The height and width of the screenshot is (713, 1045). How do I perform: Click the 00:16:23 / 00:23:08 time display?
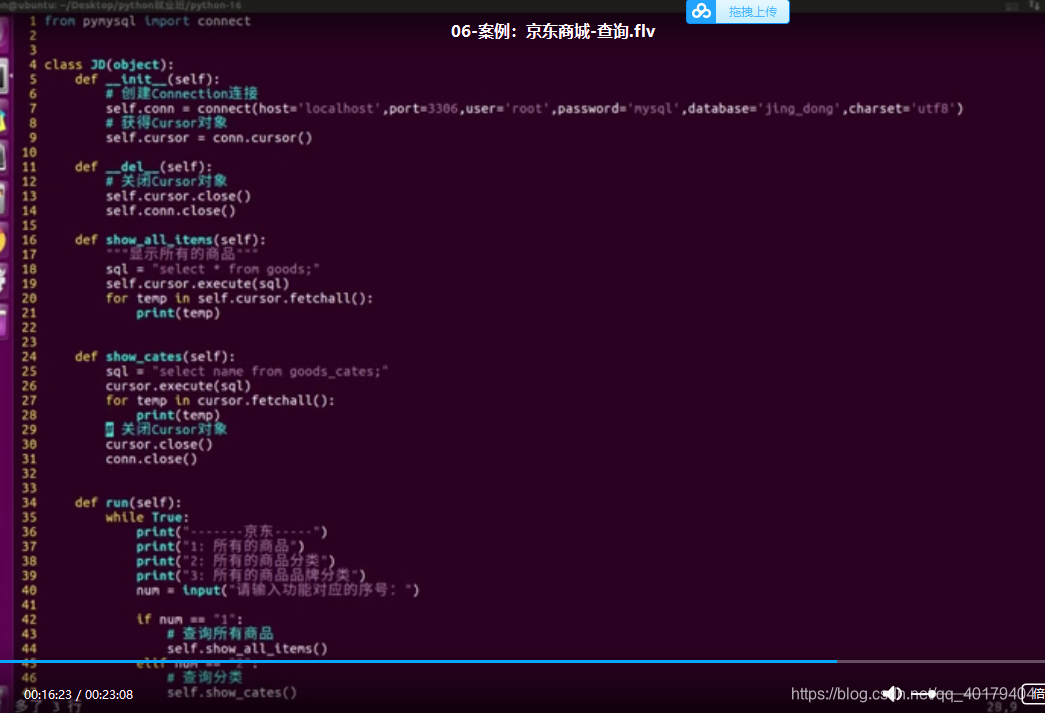pos(79,694)
